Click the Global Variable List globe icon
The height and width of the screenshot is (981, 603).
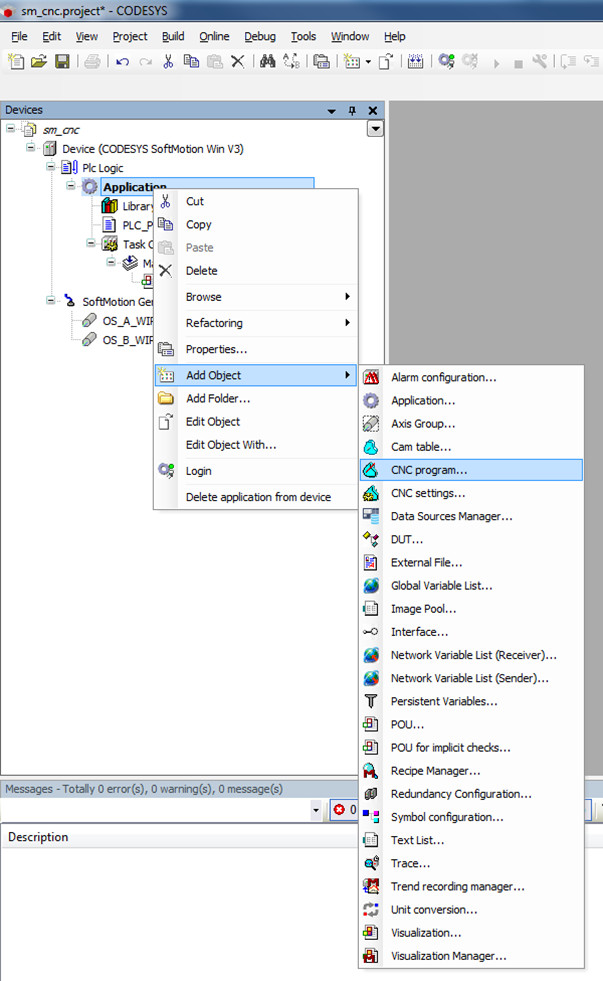click(371, 585)
